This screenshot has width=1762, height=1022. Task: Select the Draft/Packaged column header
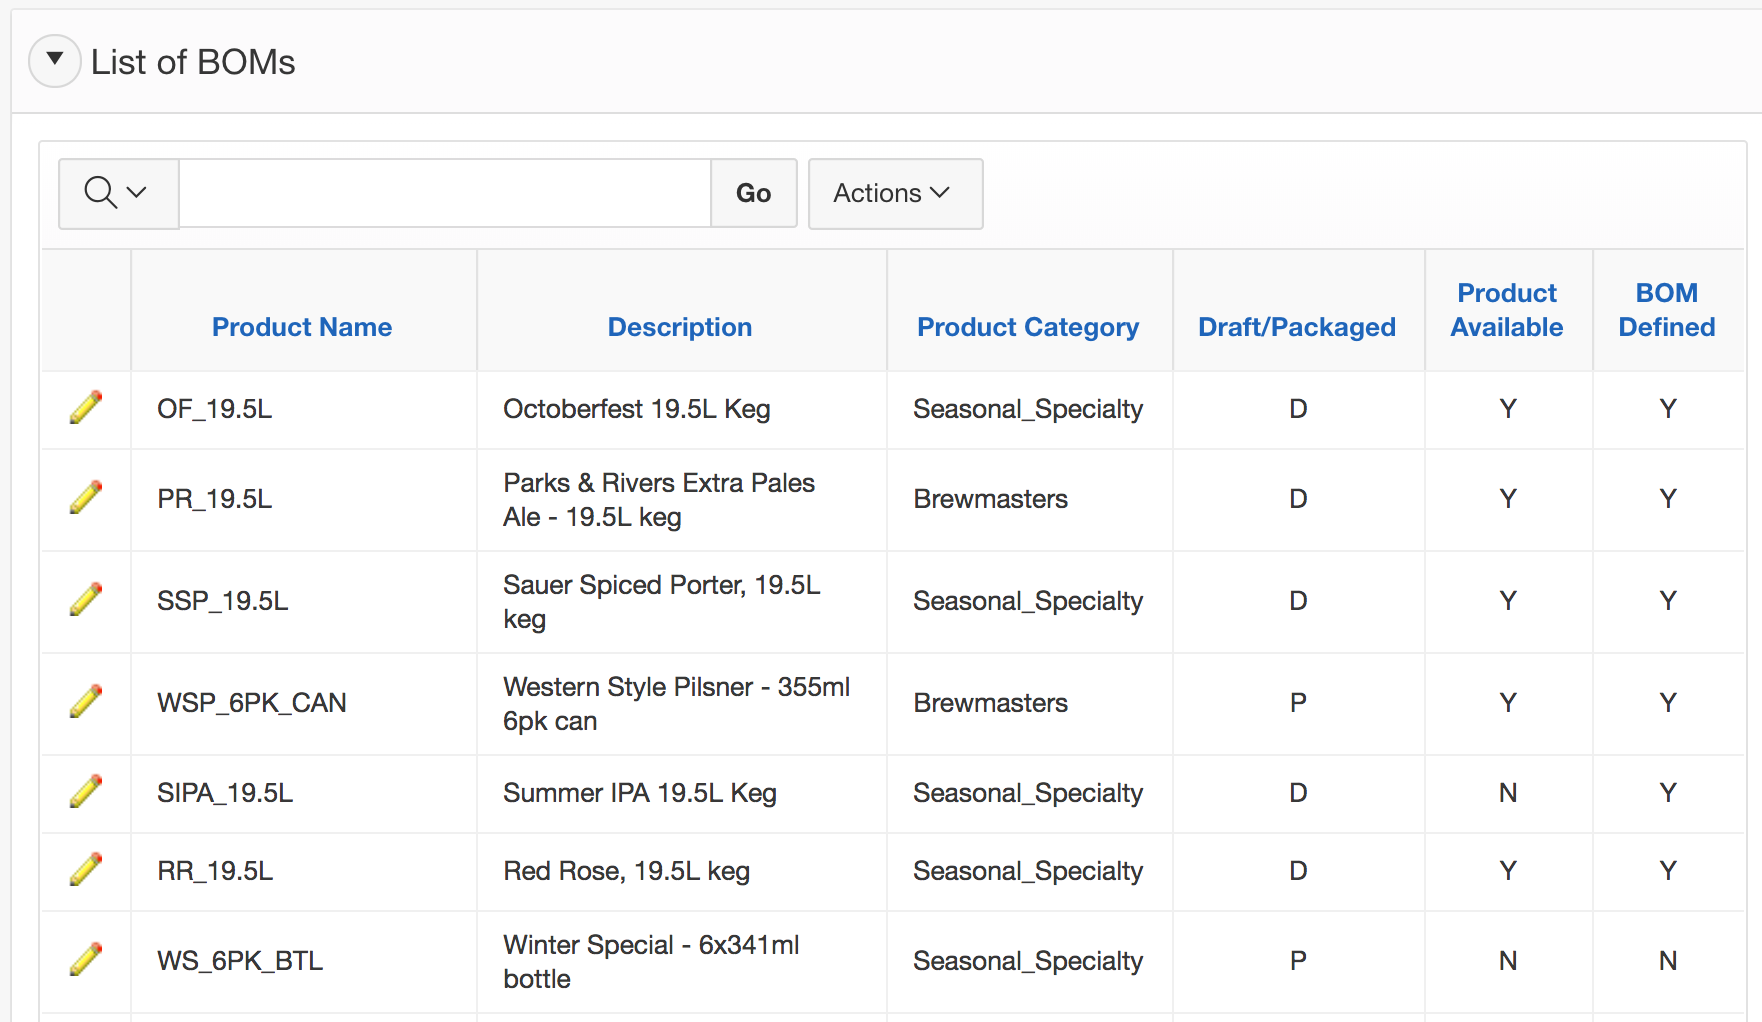[1296, 327]
